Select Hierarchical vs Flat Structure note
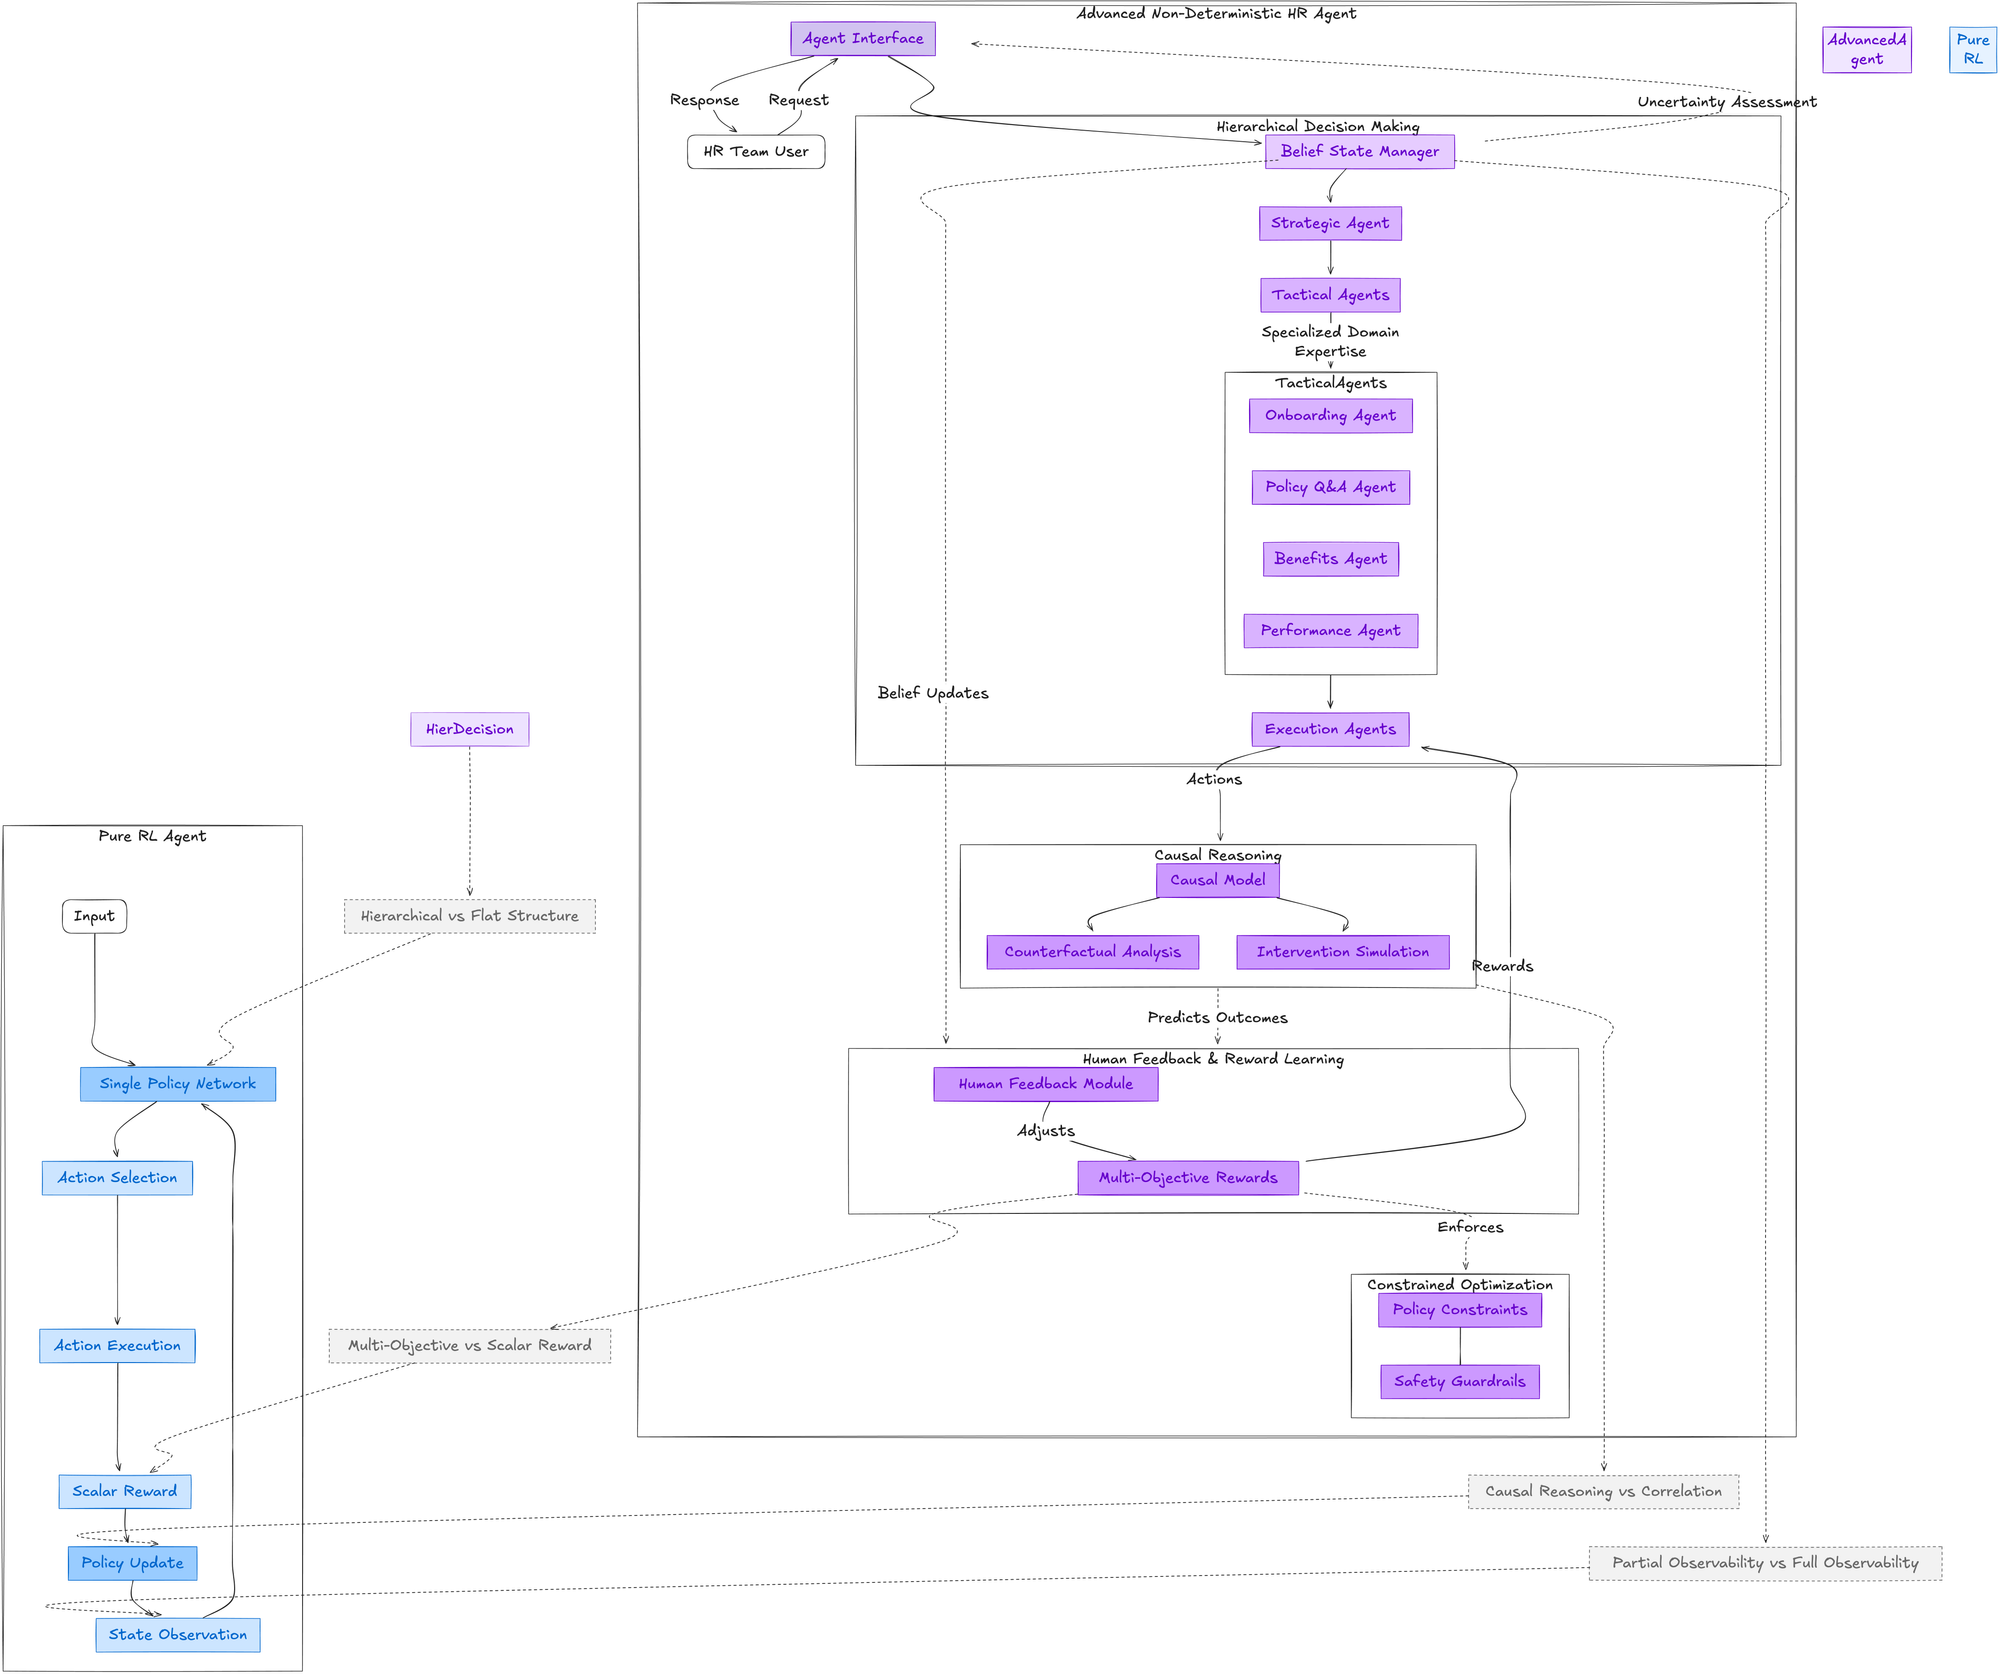The image size is (2000, 1674). click(x=470, y=916)
